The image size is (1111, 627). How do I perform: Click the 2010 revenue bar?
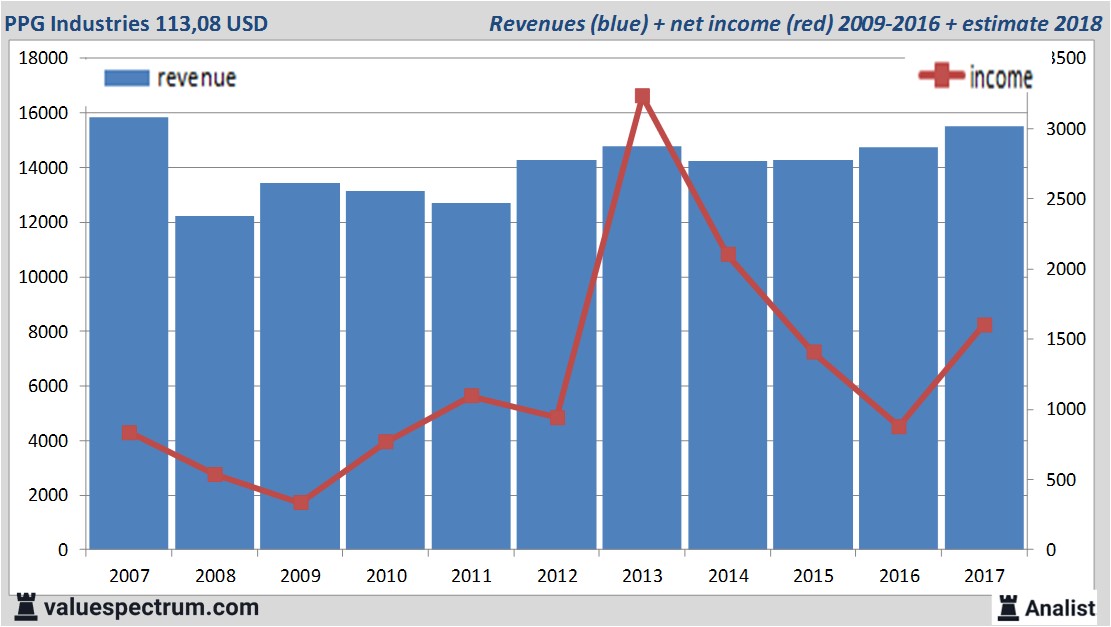pos(385,370)
